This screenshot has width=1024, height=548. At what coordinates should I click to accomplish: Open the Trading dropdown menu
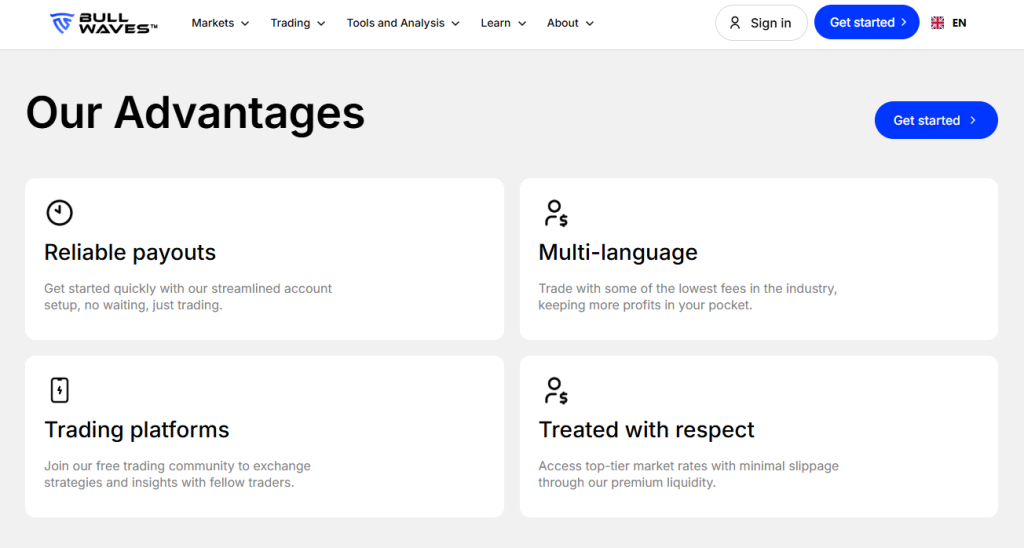(x=298, y=23)
